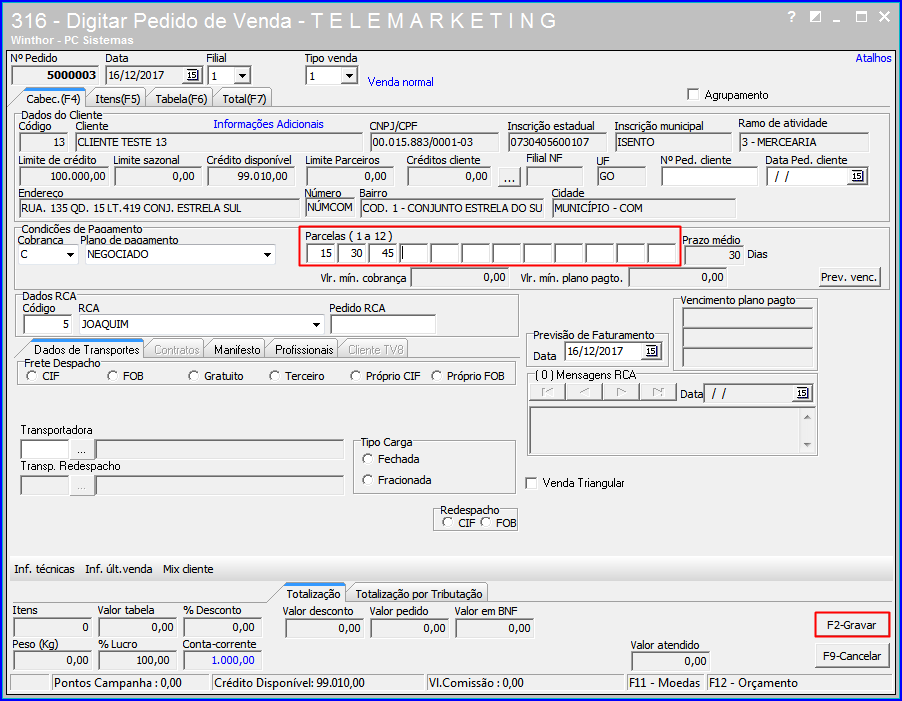Select FOB under Redespacho
Screen dimensions: 902x701
click(486, 522)
